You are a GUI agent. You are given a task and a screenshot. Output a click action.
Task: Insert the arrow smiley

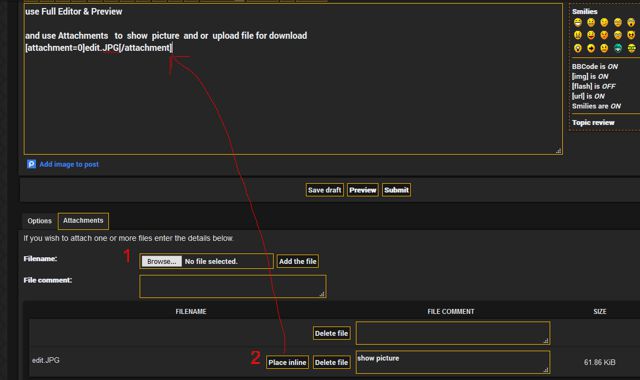click(591, 48)
